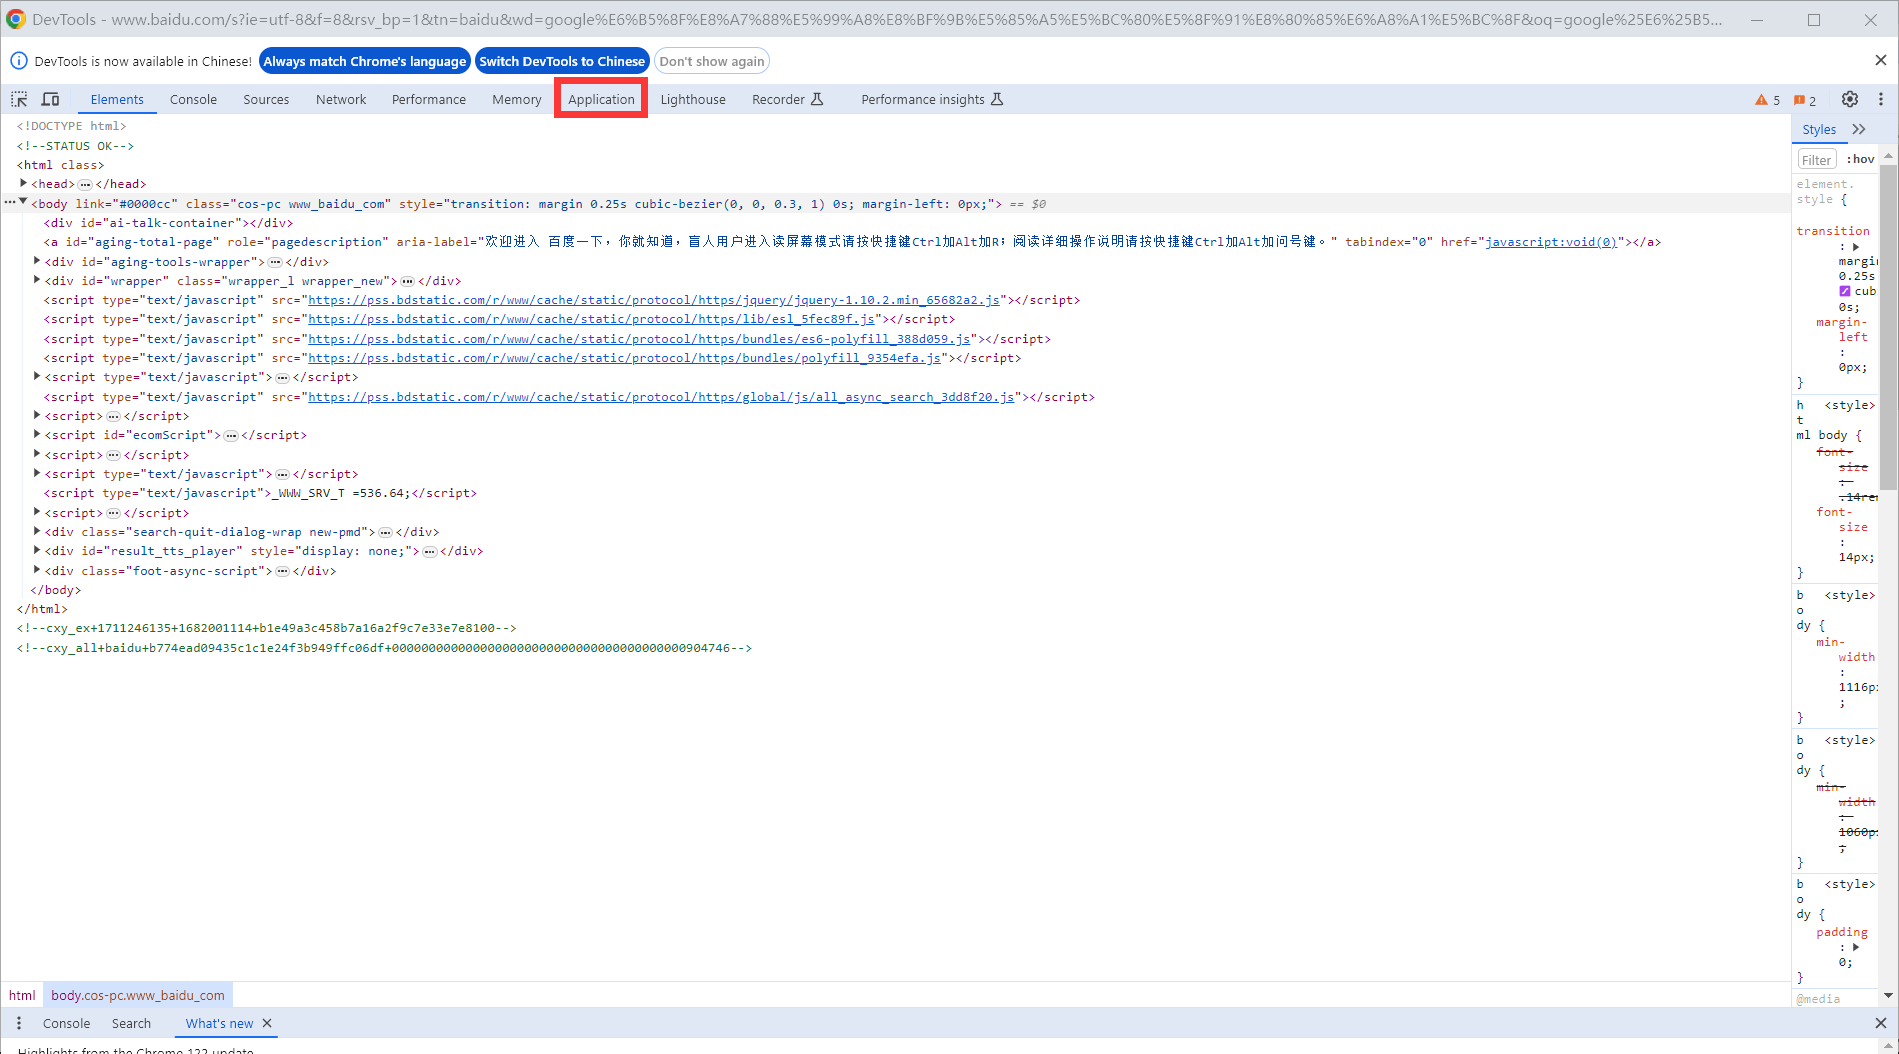This screenshot has width=1899, height=1054.
Task: Expand the transition shorthand property arrow
Action: (1855, 246)
